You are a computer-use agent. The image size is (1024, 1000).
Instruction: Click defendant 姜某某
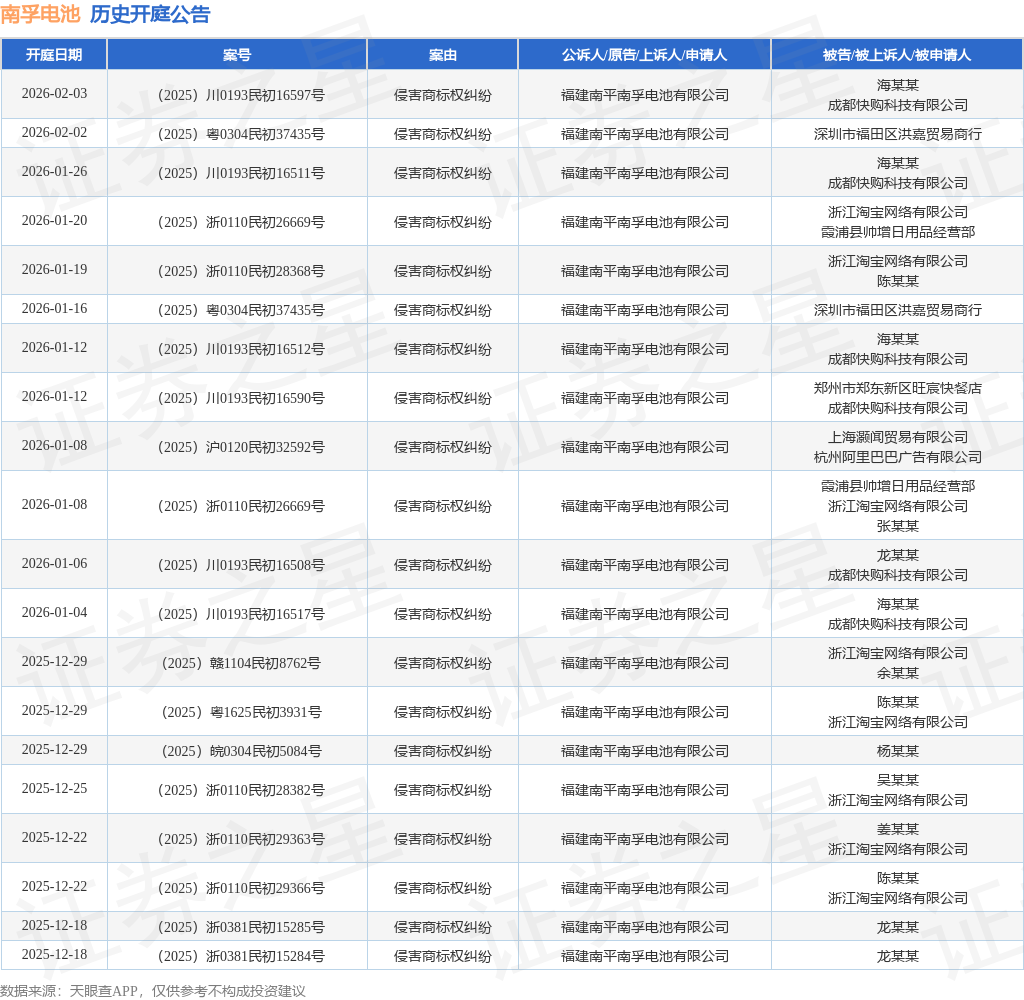pyautogui.click(x=898, y=830)
